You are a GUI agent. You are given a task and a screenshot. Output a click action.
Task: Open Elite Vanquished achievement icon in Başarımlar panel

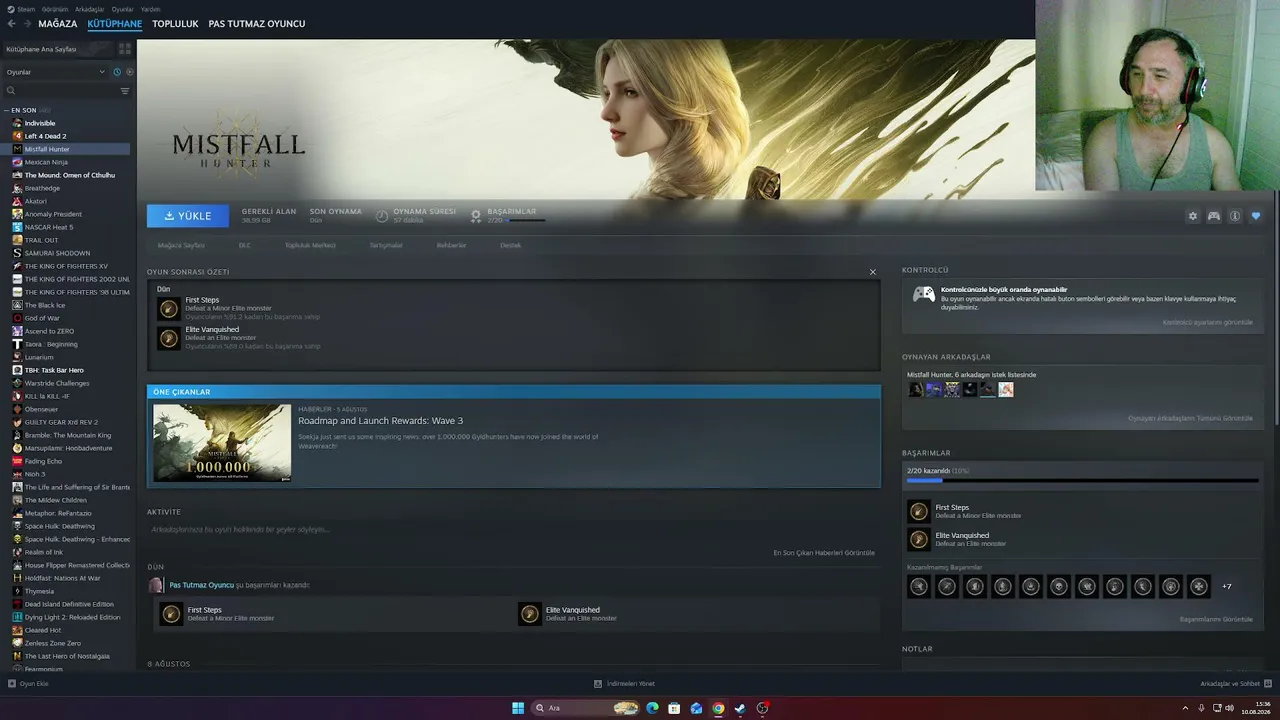point(918,539)
